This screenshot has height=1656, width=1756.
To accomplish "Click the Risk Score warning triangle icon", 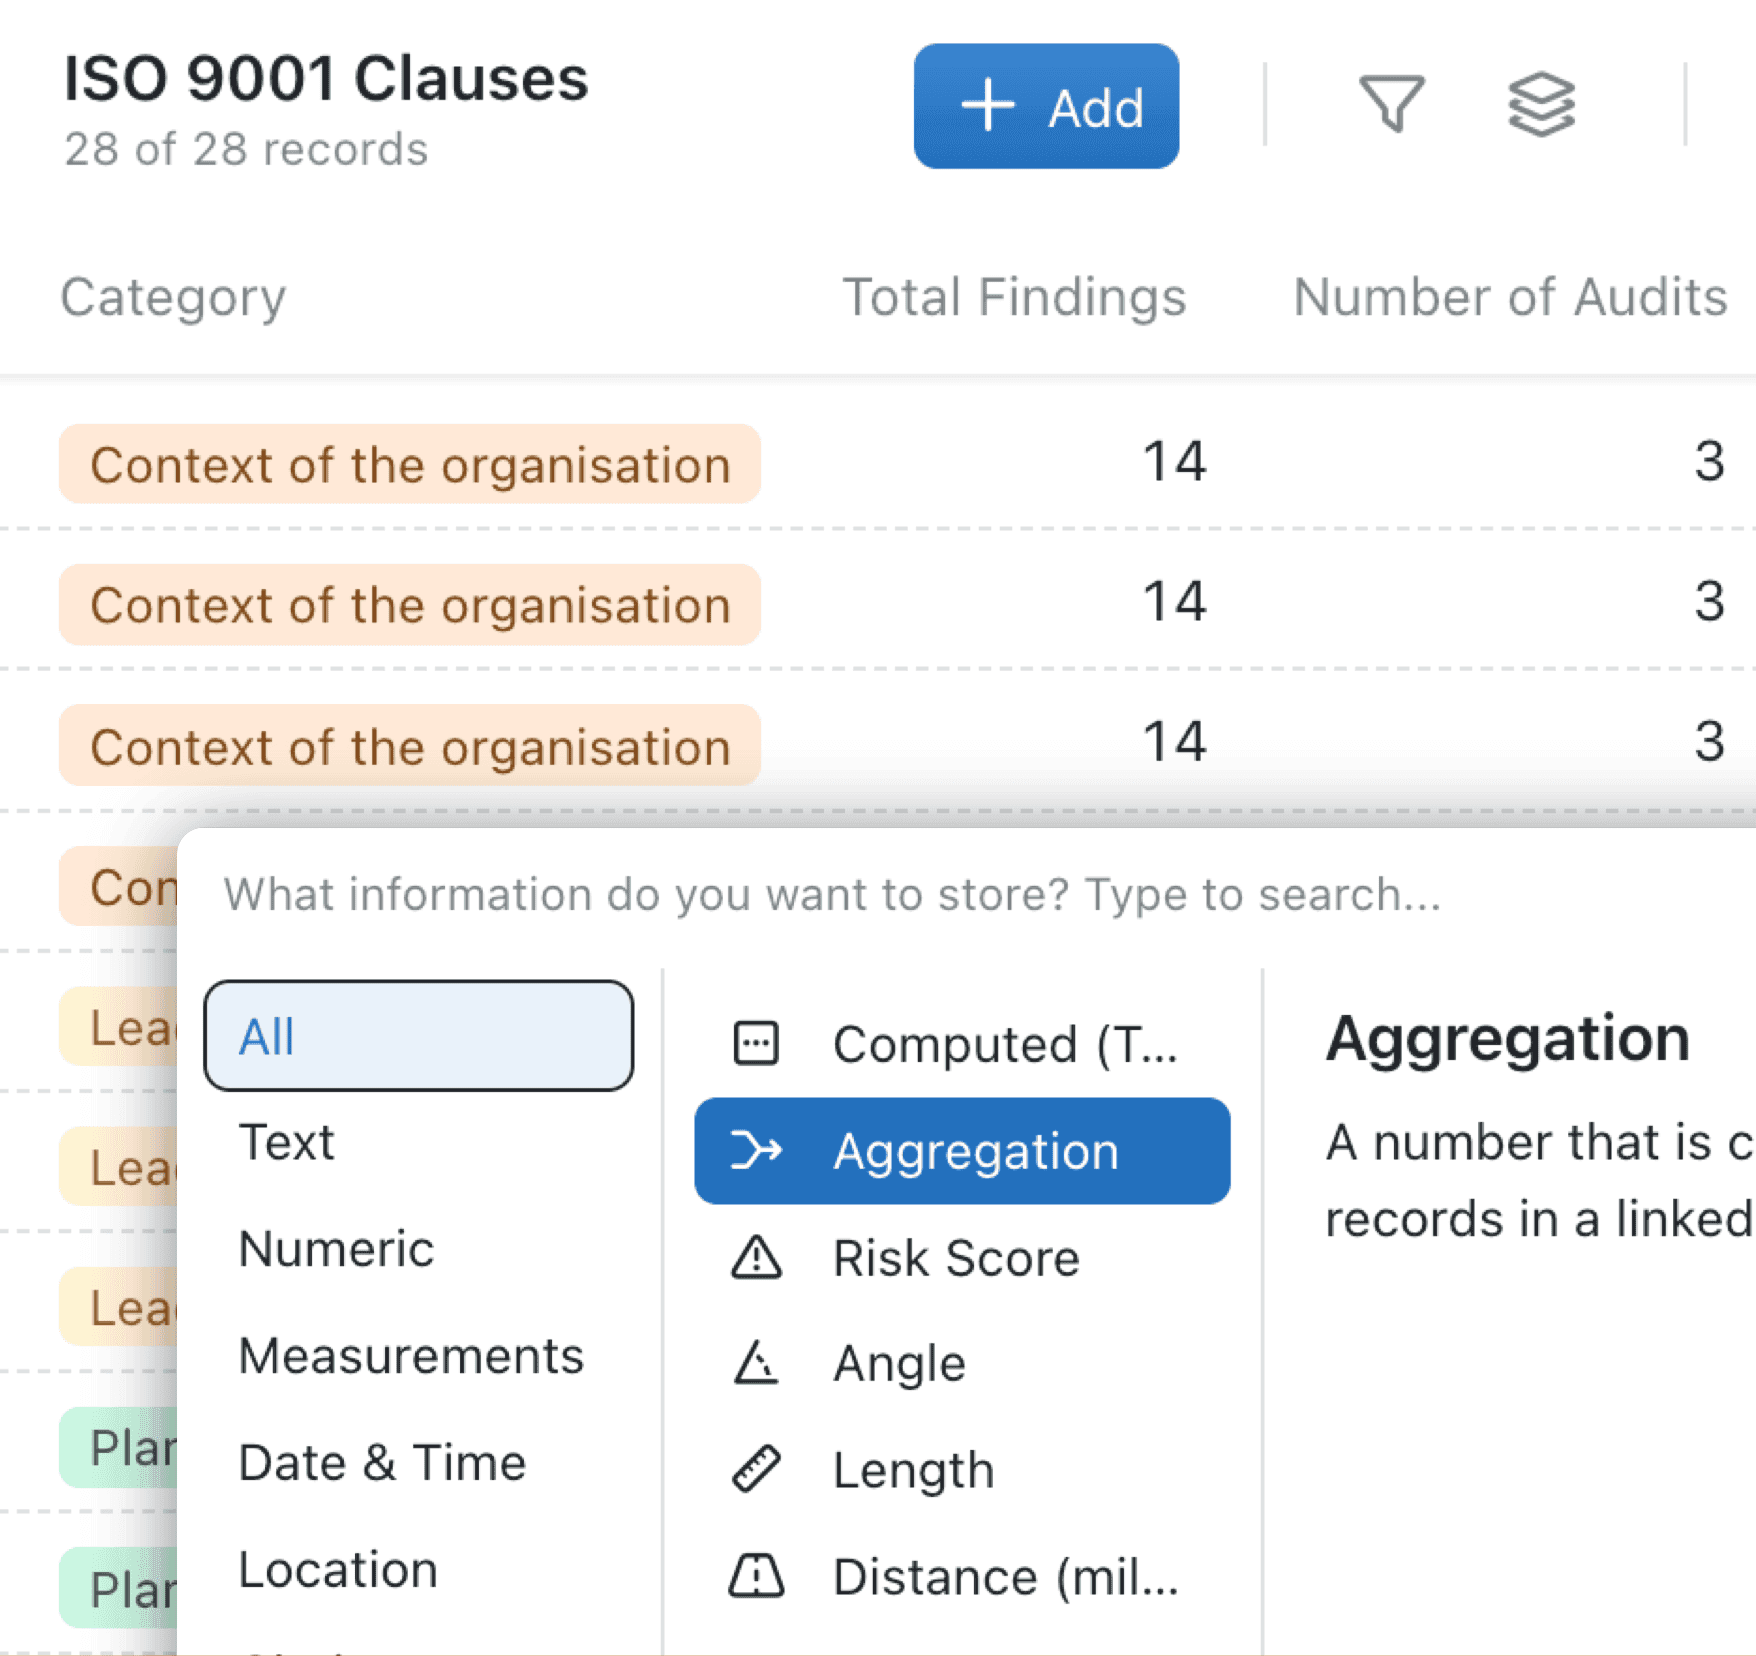I will 756,1258.
